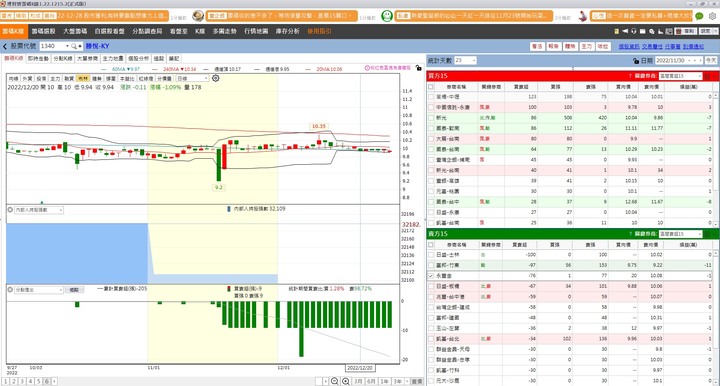
Task: Go back with the arrow beside 股票代號
Action: 5,46
